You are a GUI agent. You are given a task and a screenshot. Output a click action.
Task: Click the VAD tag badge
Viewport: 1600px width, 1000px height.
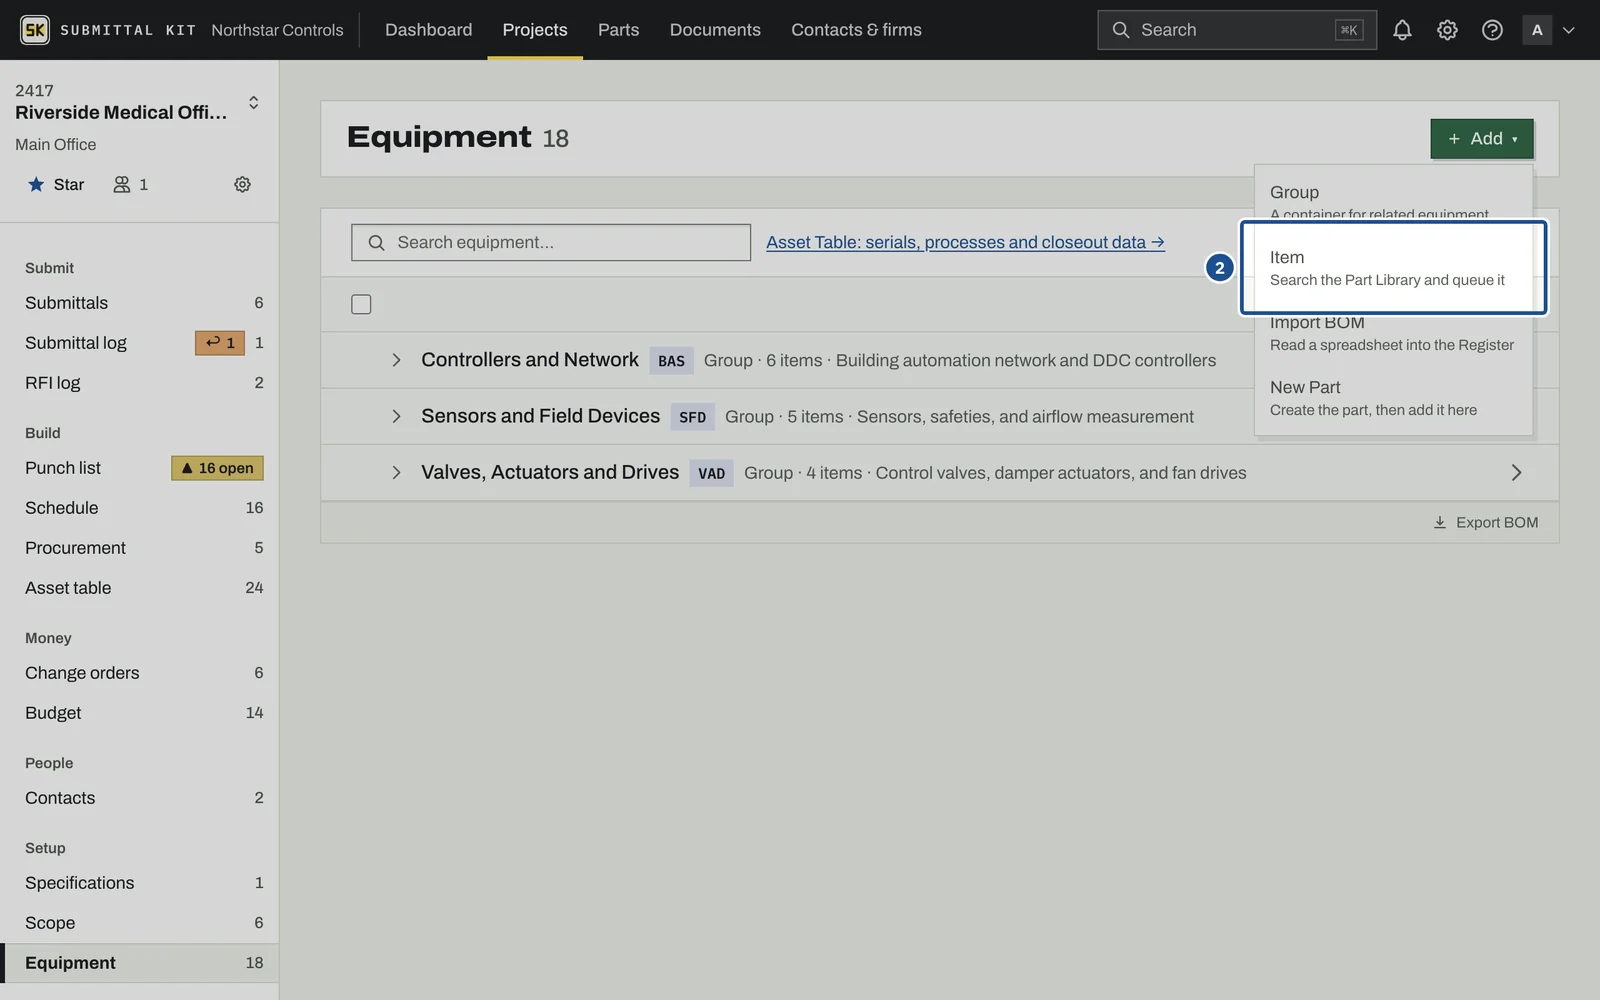[x=711, y=473]
